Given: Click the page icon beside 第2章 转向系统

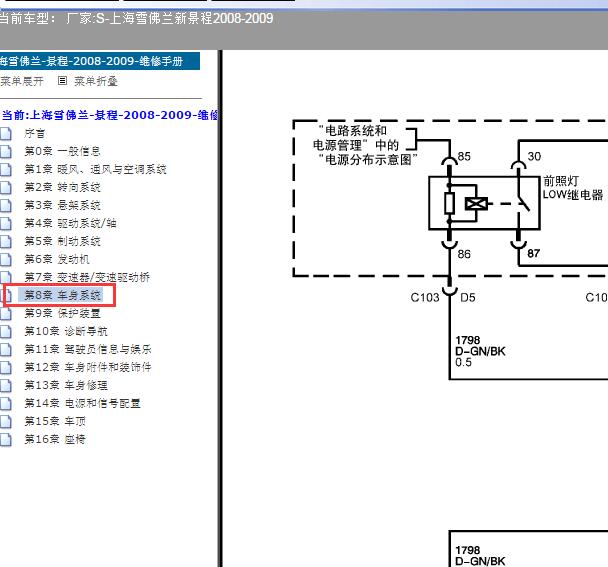Looking at the screenshot, I should [x=5, y=187].
